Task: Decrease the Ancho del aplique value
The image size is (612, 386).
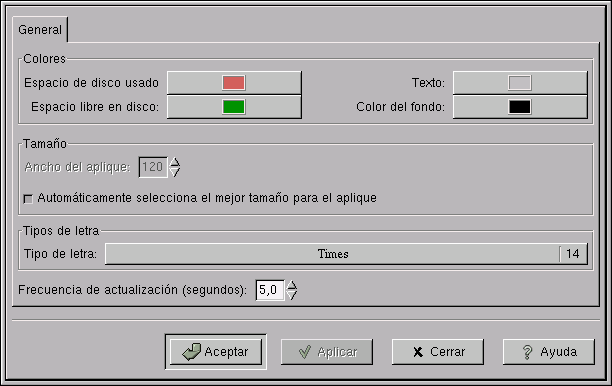Action: click(x=175, y=172)
